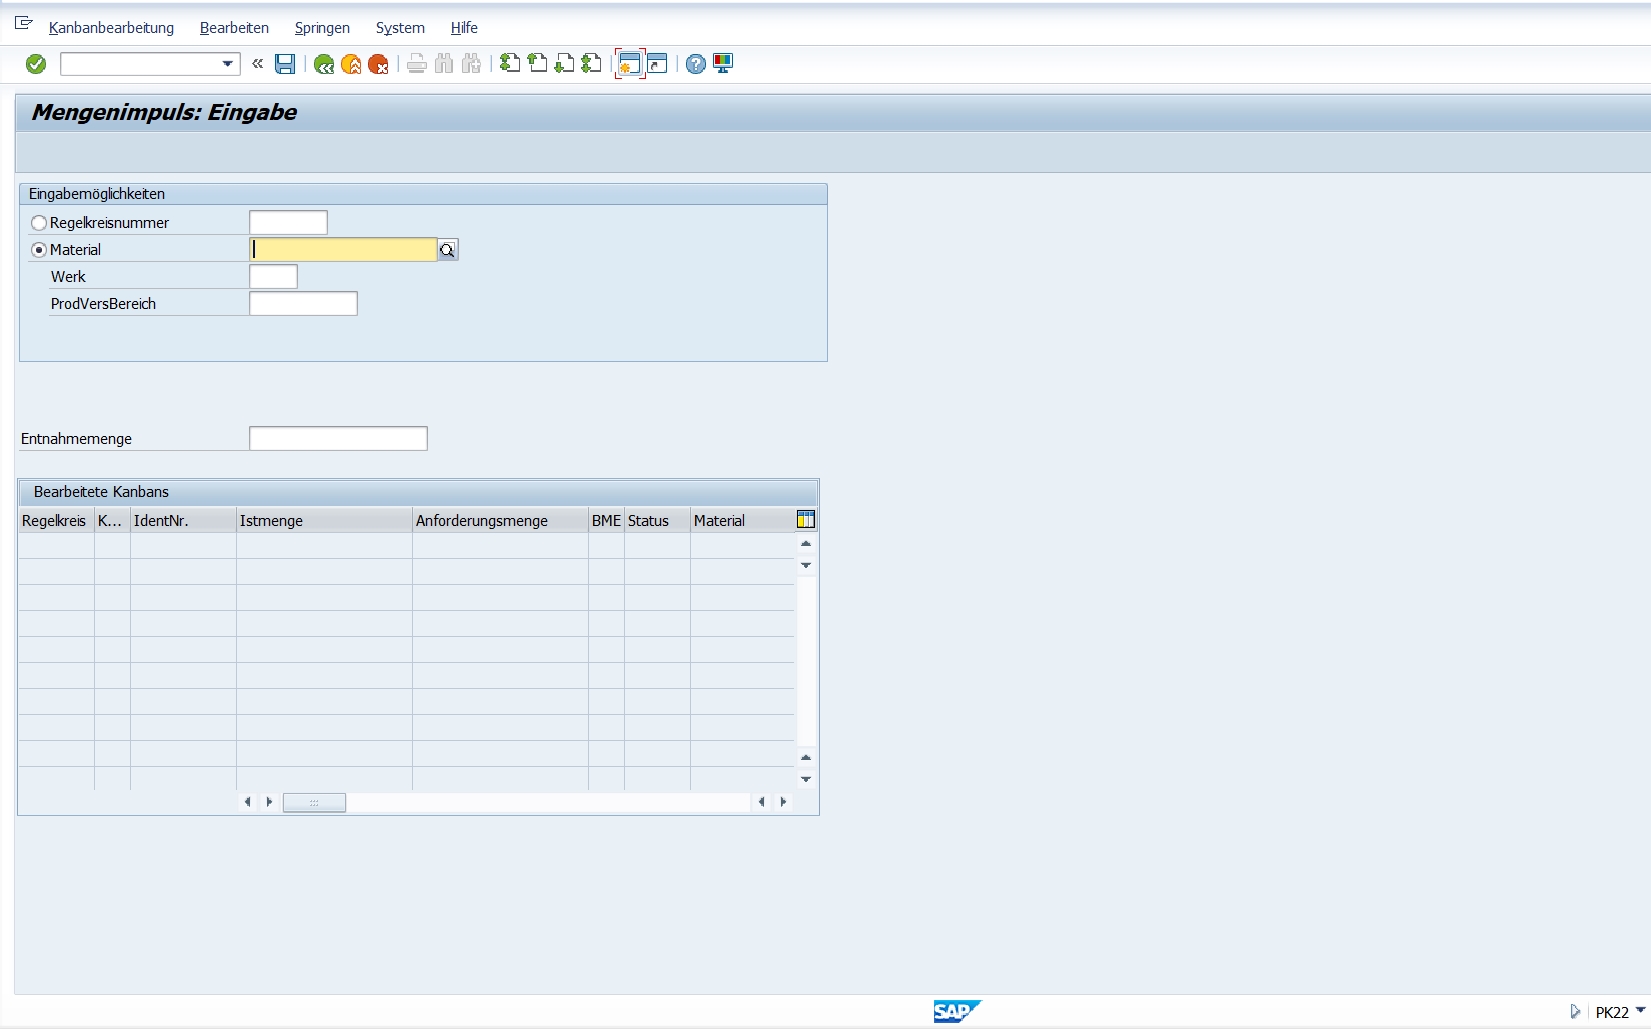Viewport: 1651px width, 1029px height.
Task: Click the red Cancel icon
Action: click(378, 64)
